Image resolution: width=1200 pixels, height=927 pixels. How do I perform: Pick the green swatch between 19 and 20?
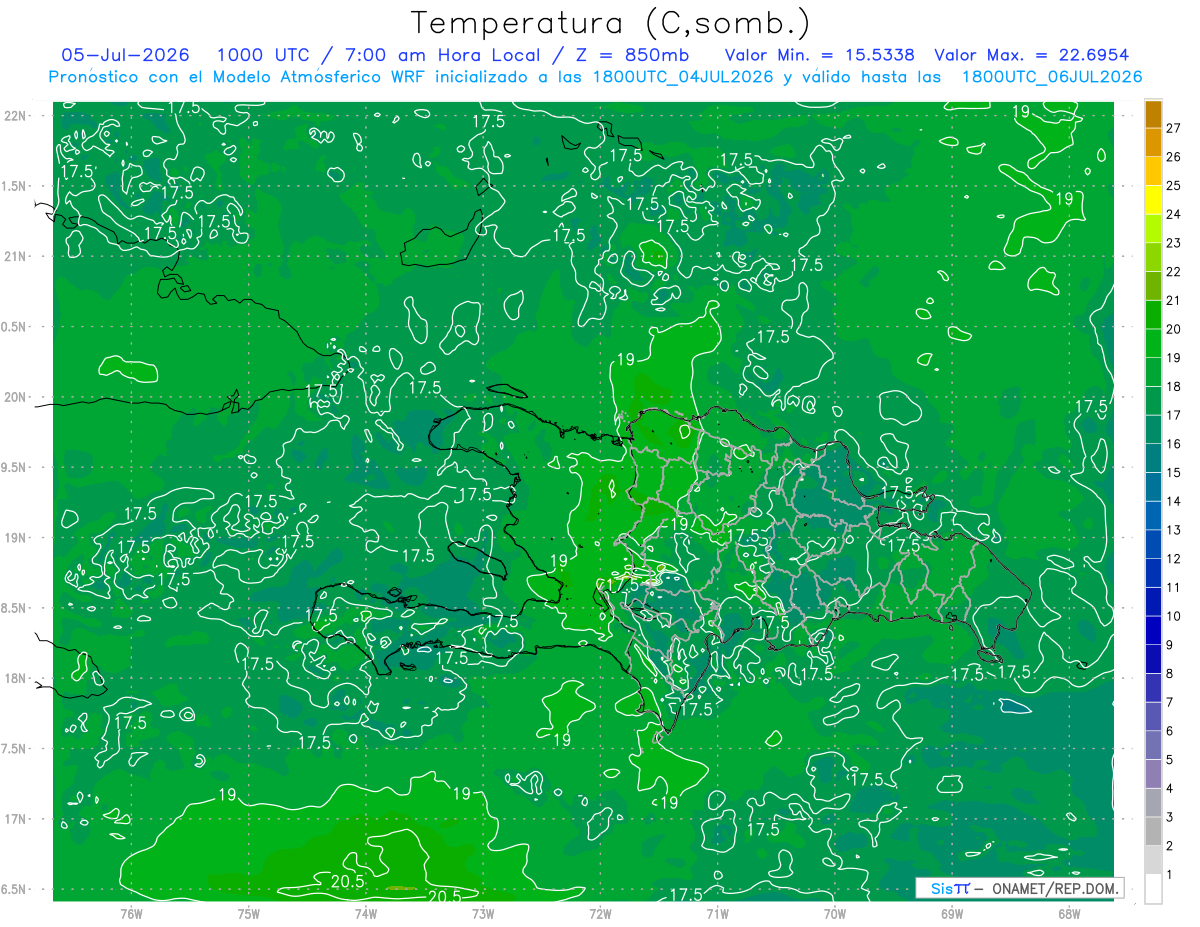pos(1153,343)
